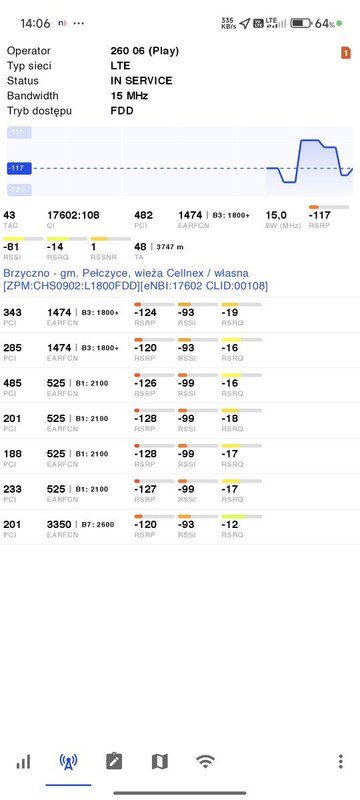Tap the 14:06 clock in status bar
Viewport: 360px width, 800px height.
pyautogui.click(x=35, y=23)
